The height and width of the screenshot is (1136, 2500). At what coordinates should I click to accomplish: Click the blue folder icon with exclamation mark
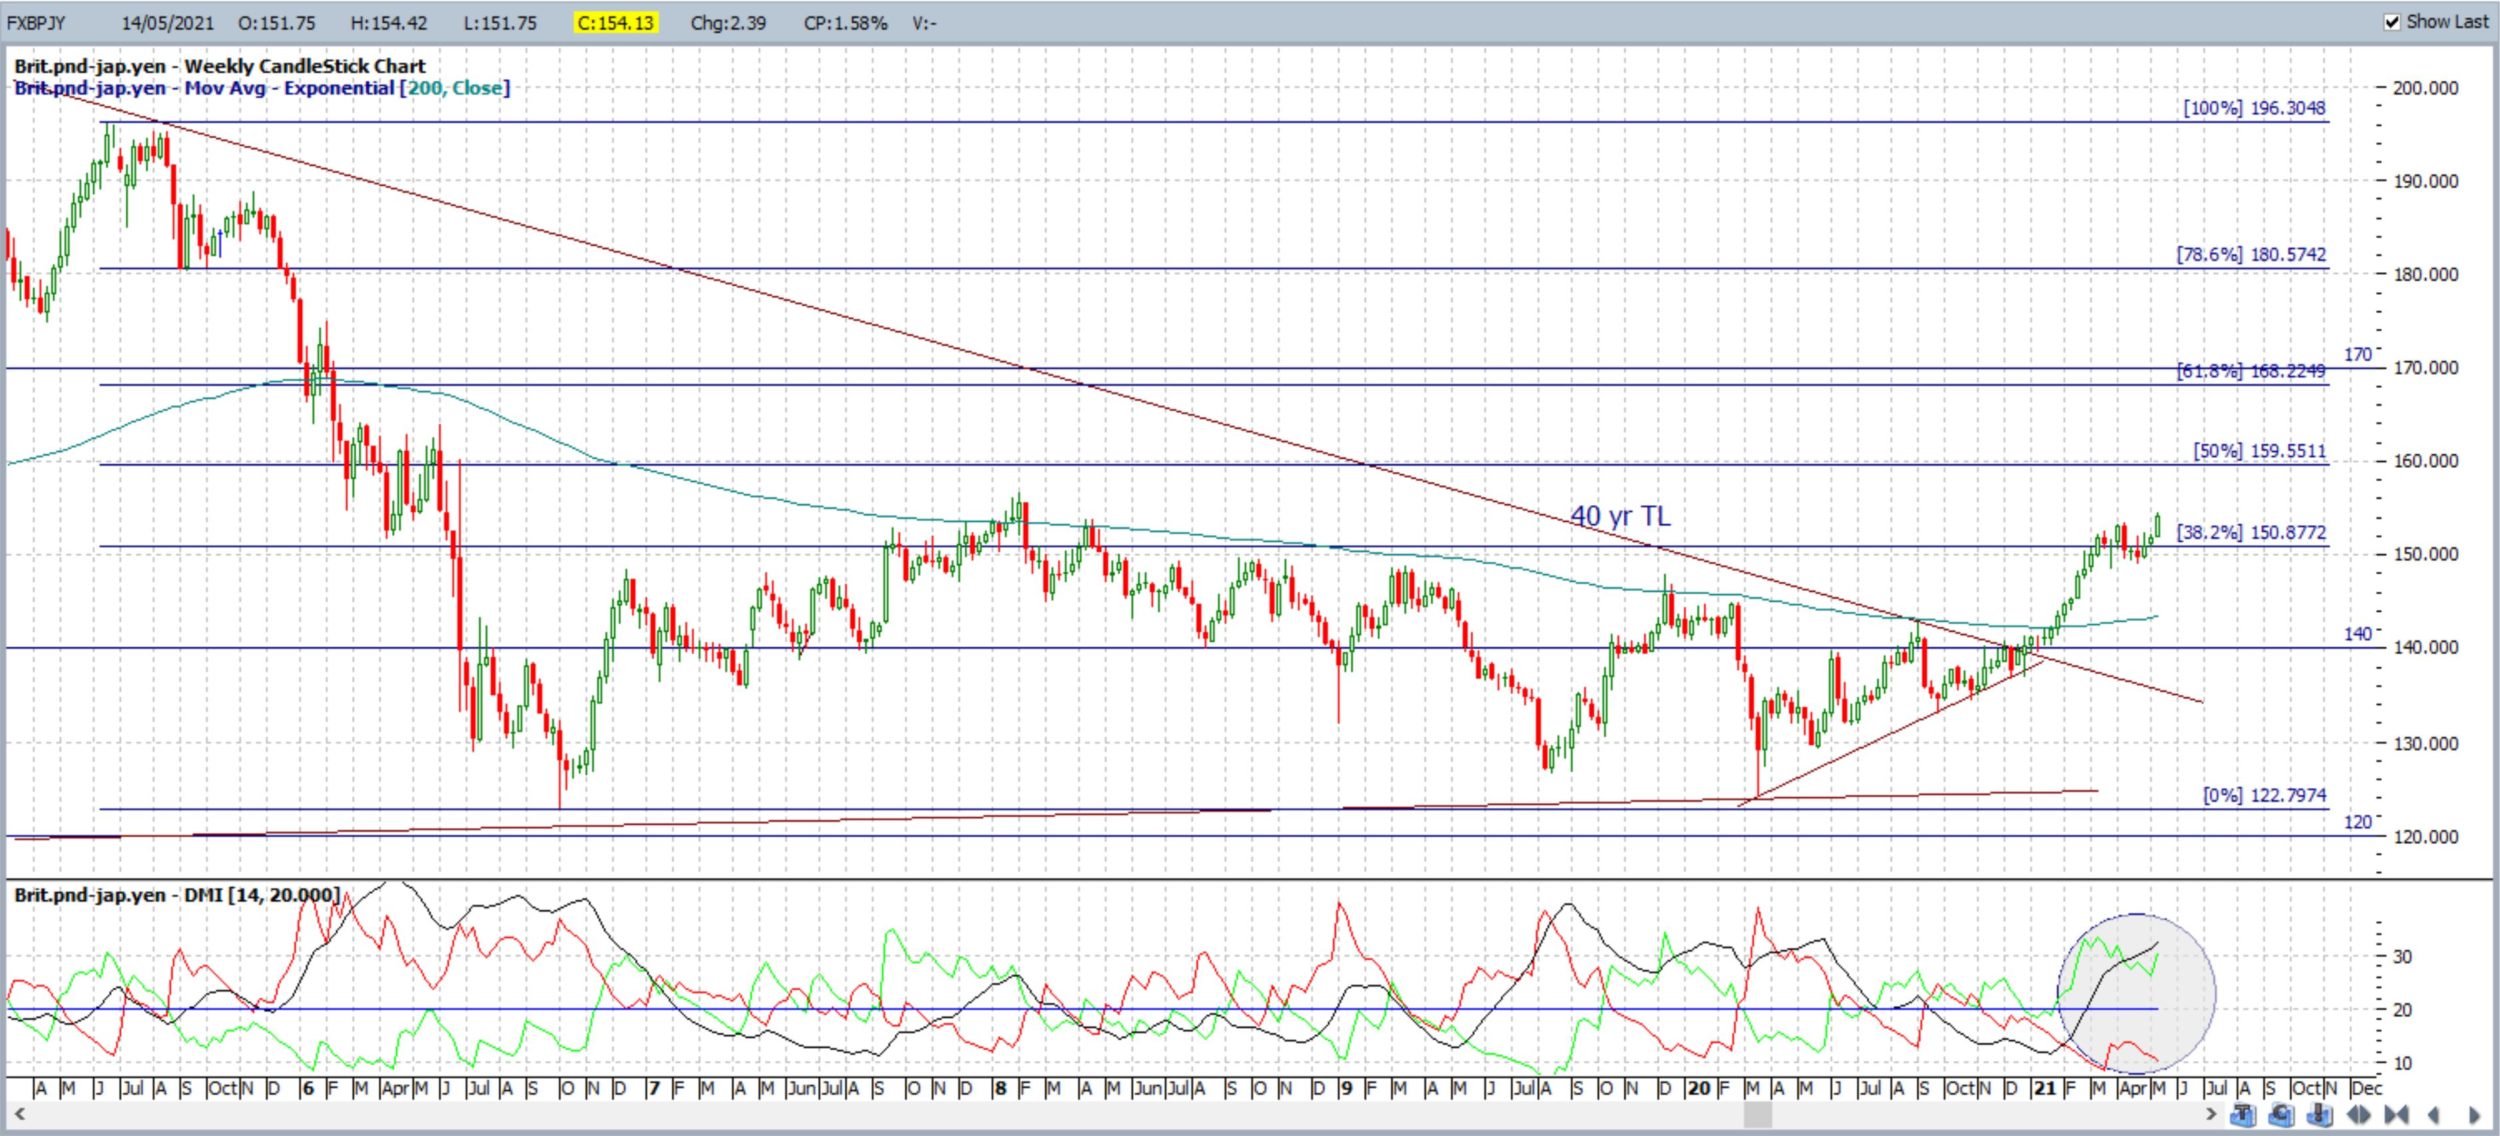pos(2320,1114)
